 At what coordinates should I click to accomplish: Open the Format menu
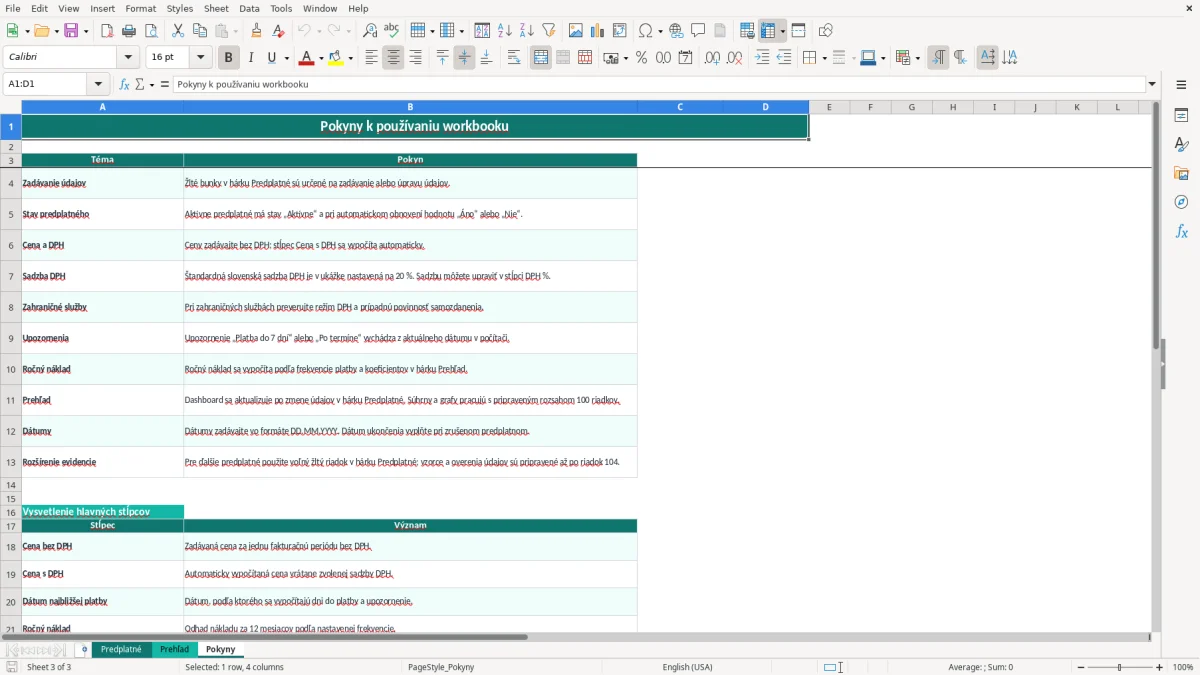tap(140, 8)
